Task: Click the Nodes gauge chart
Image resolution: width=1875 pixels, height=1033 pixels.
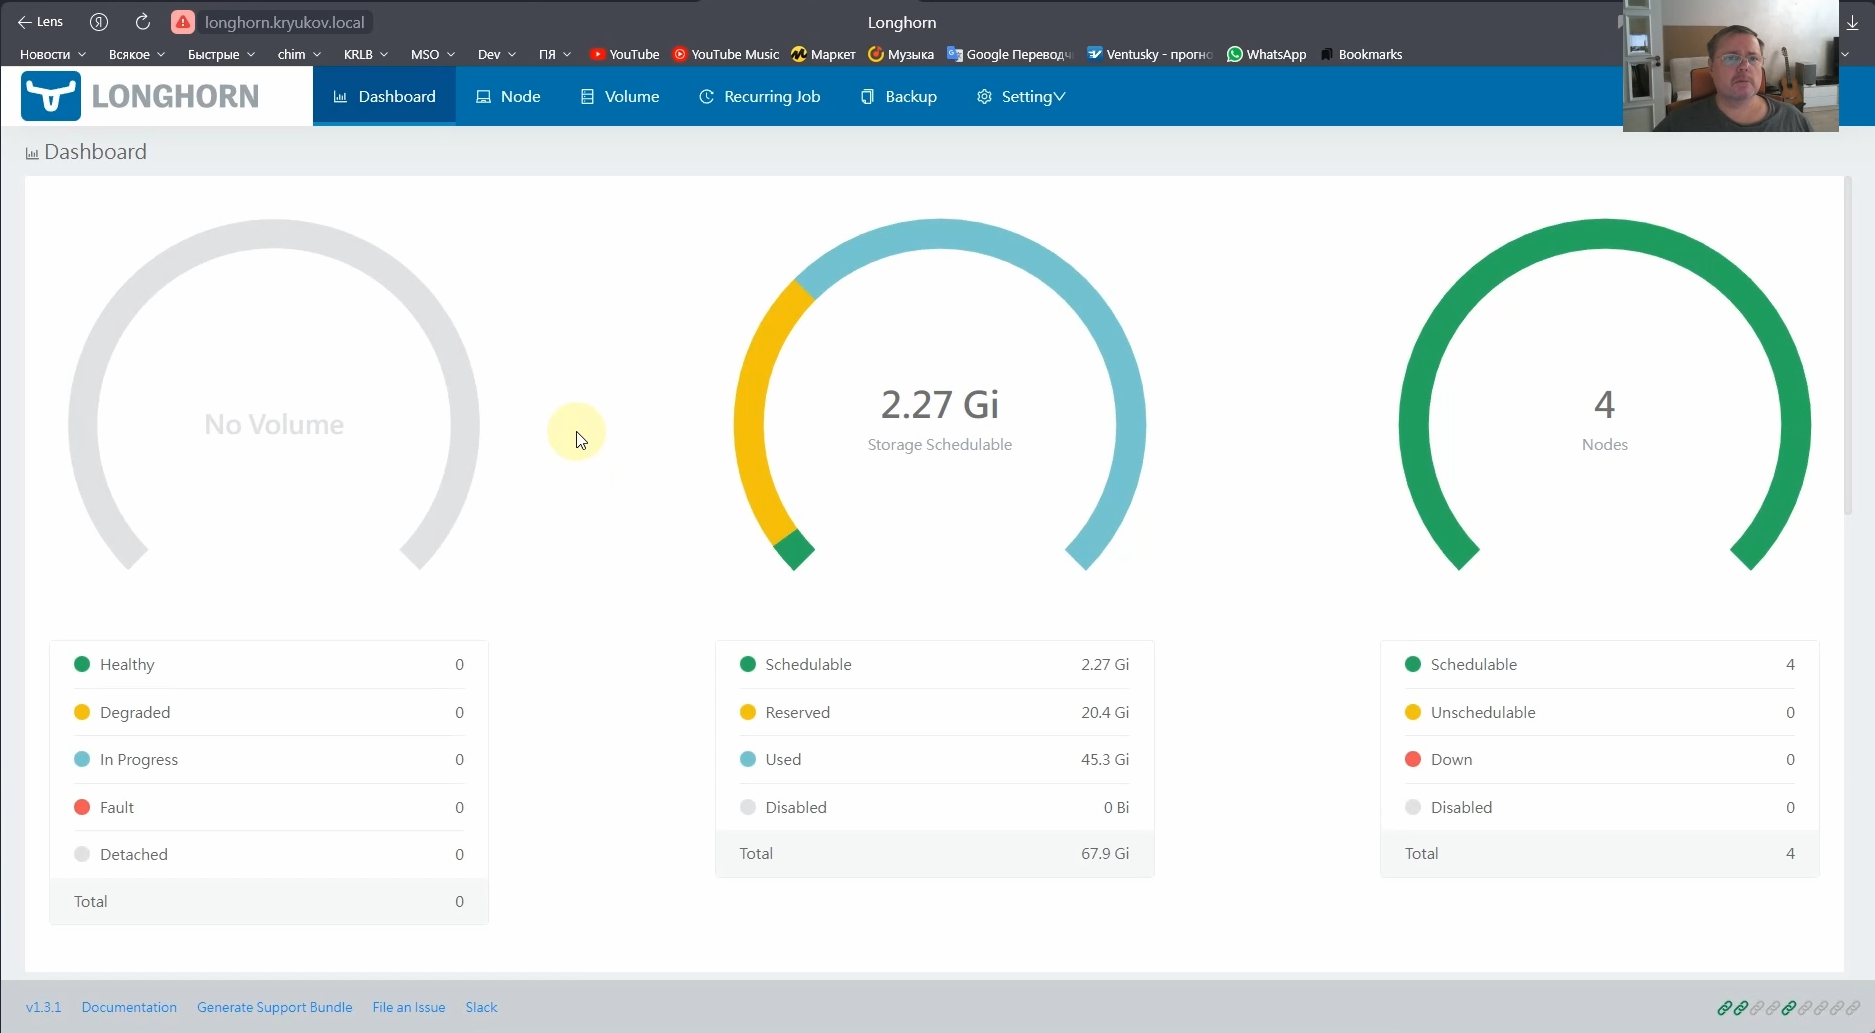Action: click(1604, 395)
